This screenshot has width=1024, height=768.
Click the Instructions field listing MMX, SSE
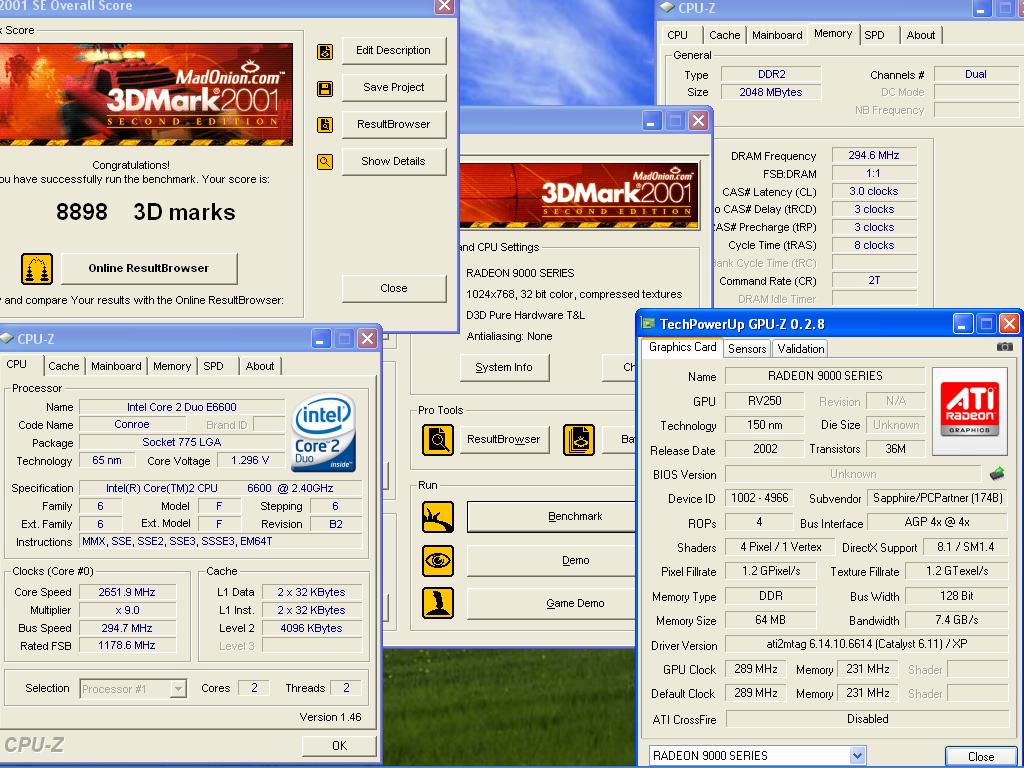coord(221,541)
